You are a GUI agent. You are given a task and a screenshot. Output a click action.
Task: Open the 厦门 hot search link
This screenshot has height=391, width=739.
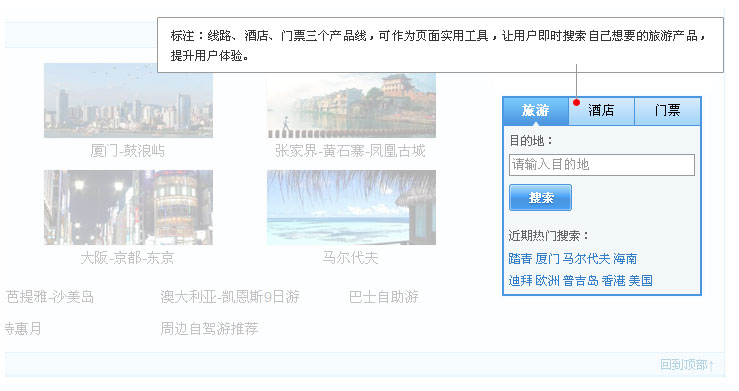click(547, 259)
